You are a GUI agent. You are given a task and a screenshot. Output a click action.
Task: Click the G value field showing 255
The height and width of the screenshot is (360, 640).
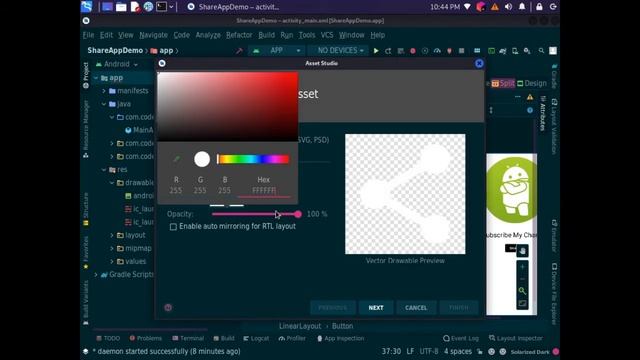pos(200,191)
